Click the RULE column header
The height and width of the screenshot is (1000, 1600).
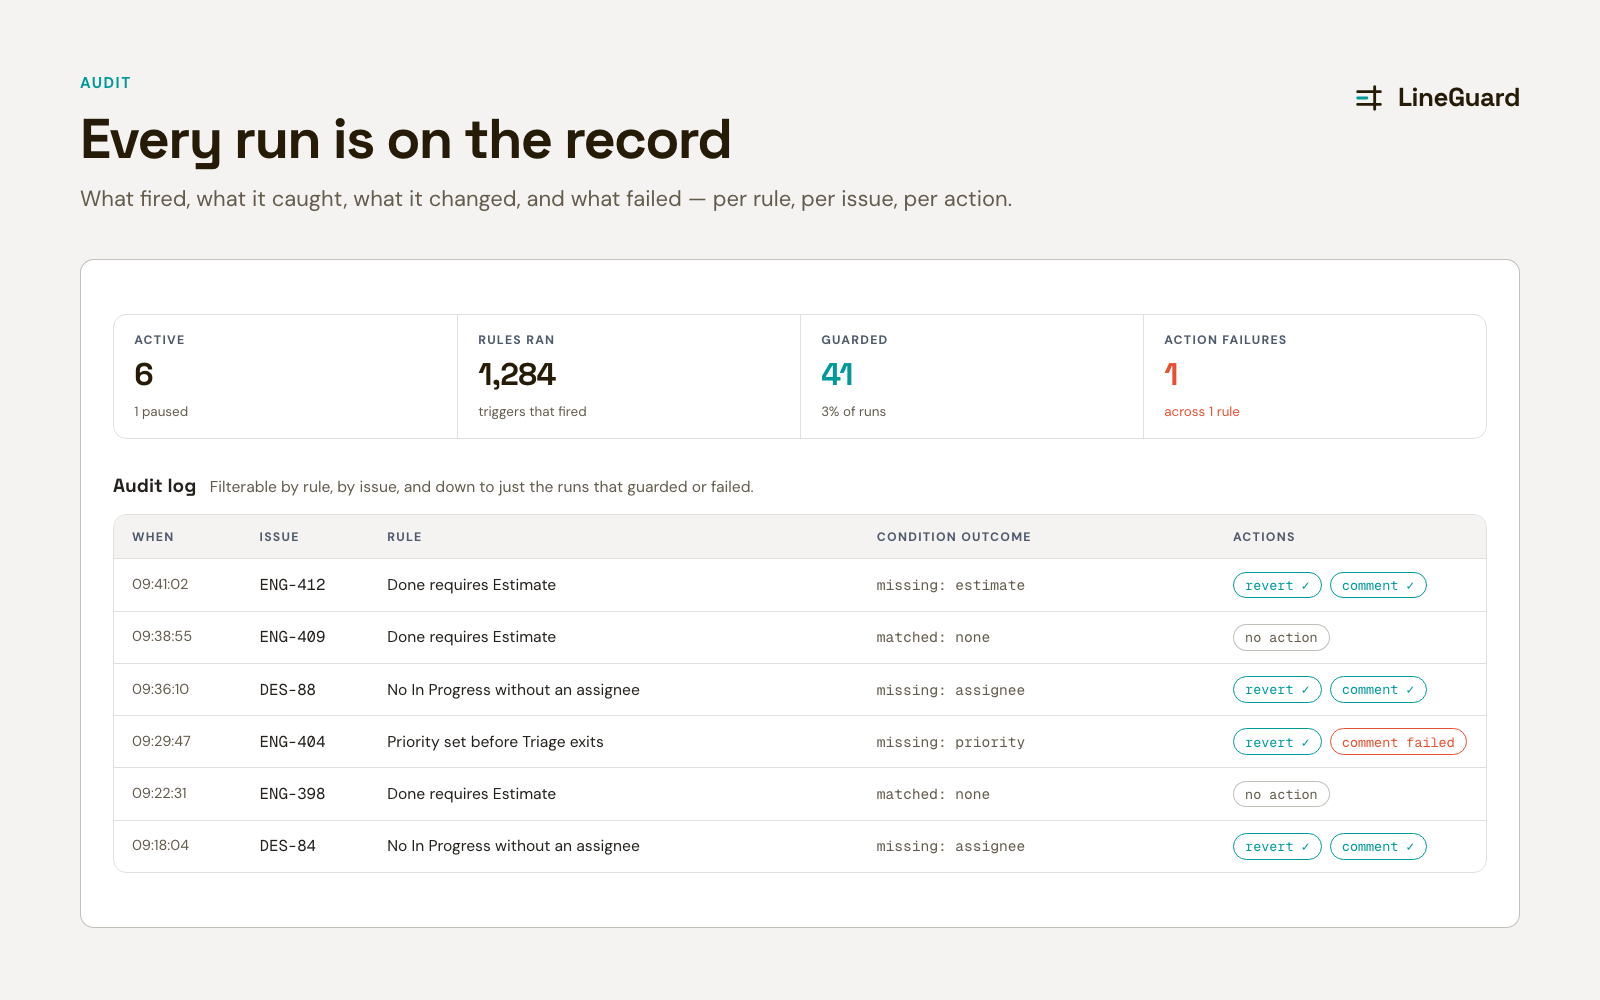404,537
